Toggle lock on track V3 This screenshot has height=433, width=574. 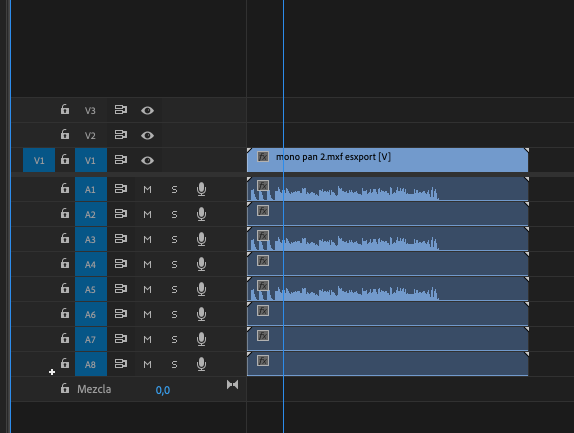(65, 109)
